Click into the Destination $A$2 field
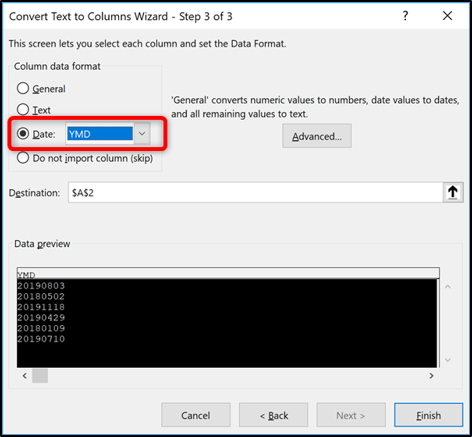The image size is (472, 437). 255,192
